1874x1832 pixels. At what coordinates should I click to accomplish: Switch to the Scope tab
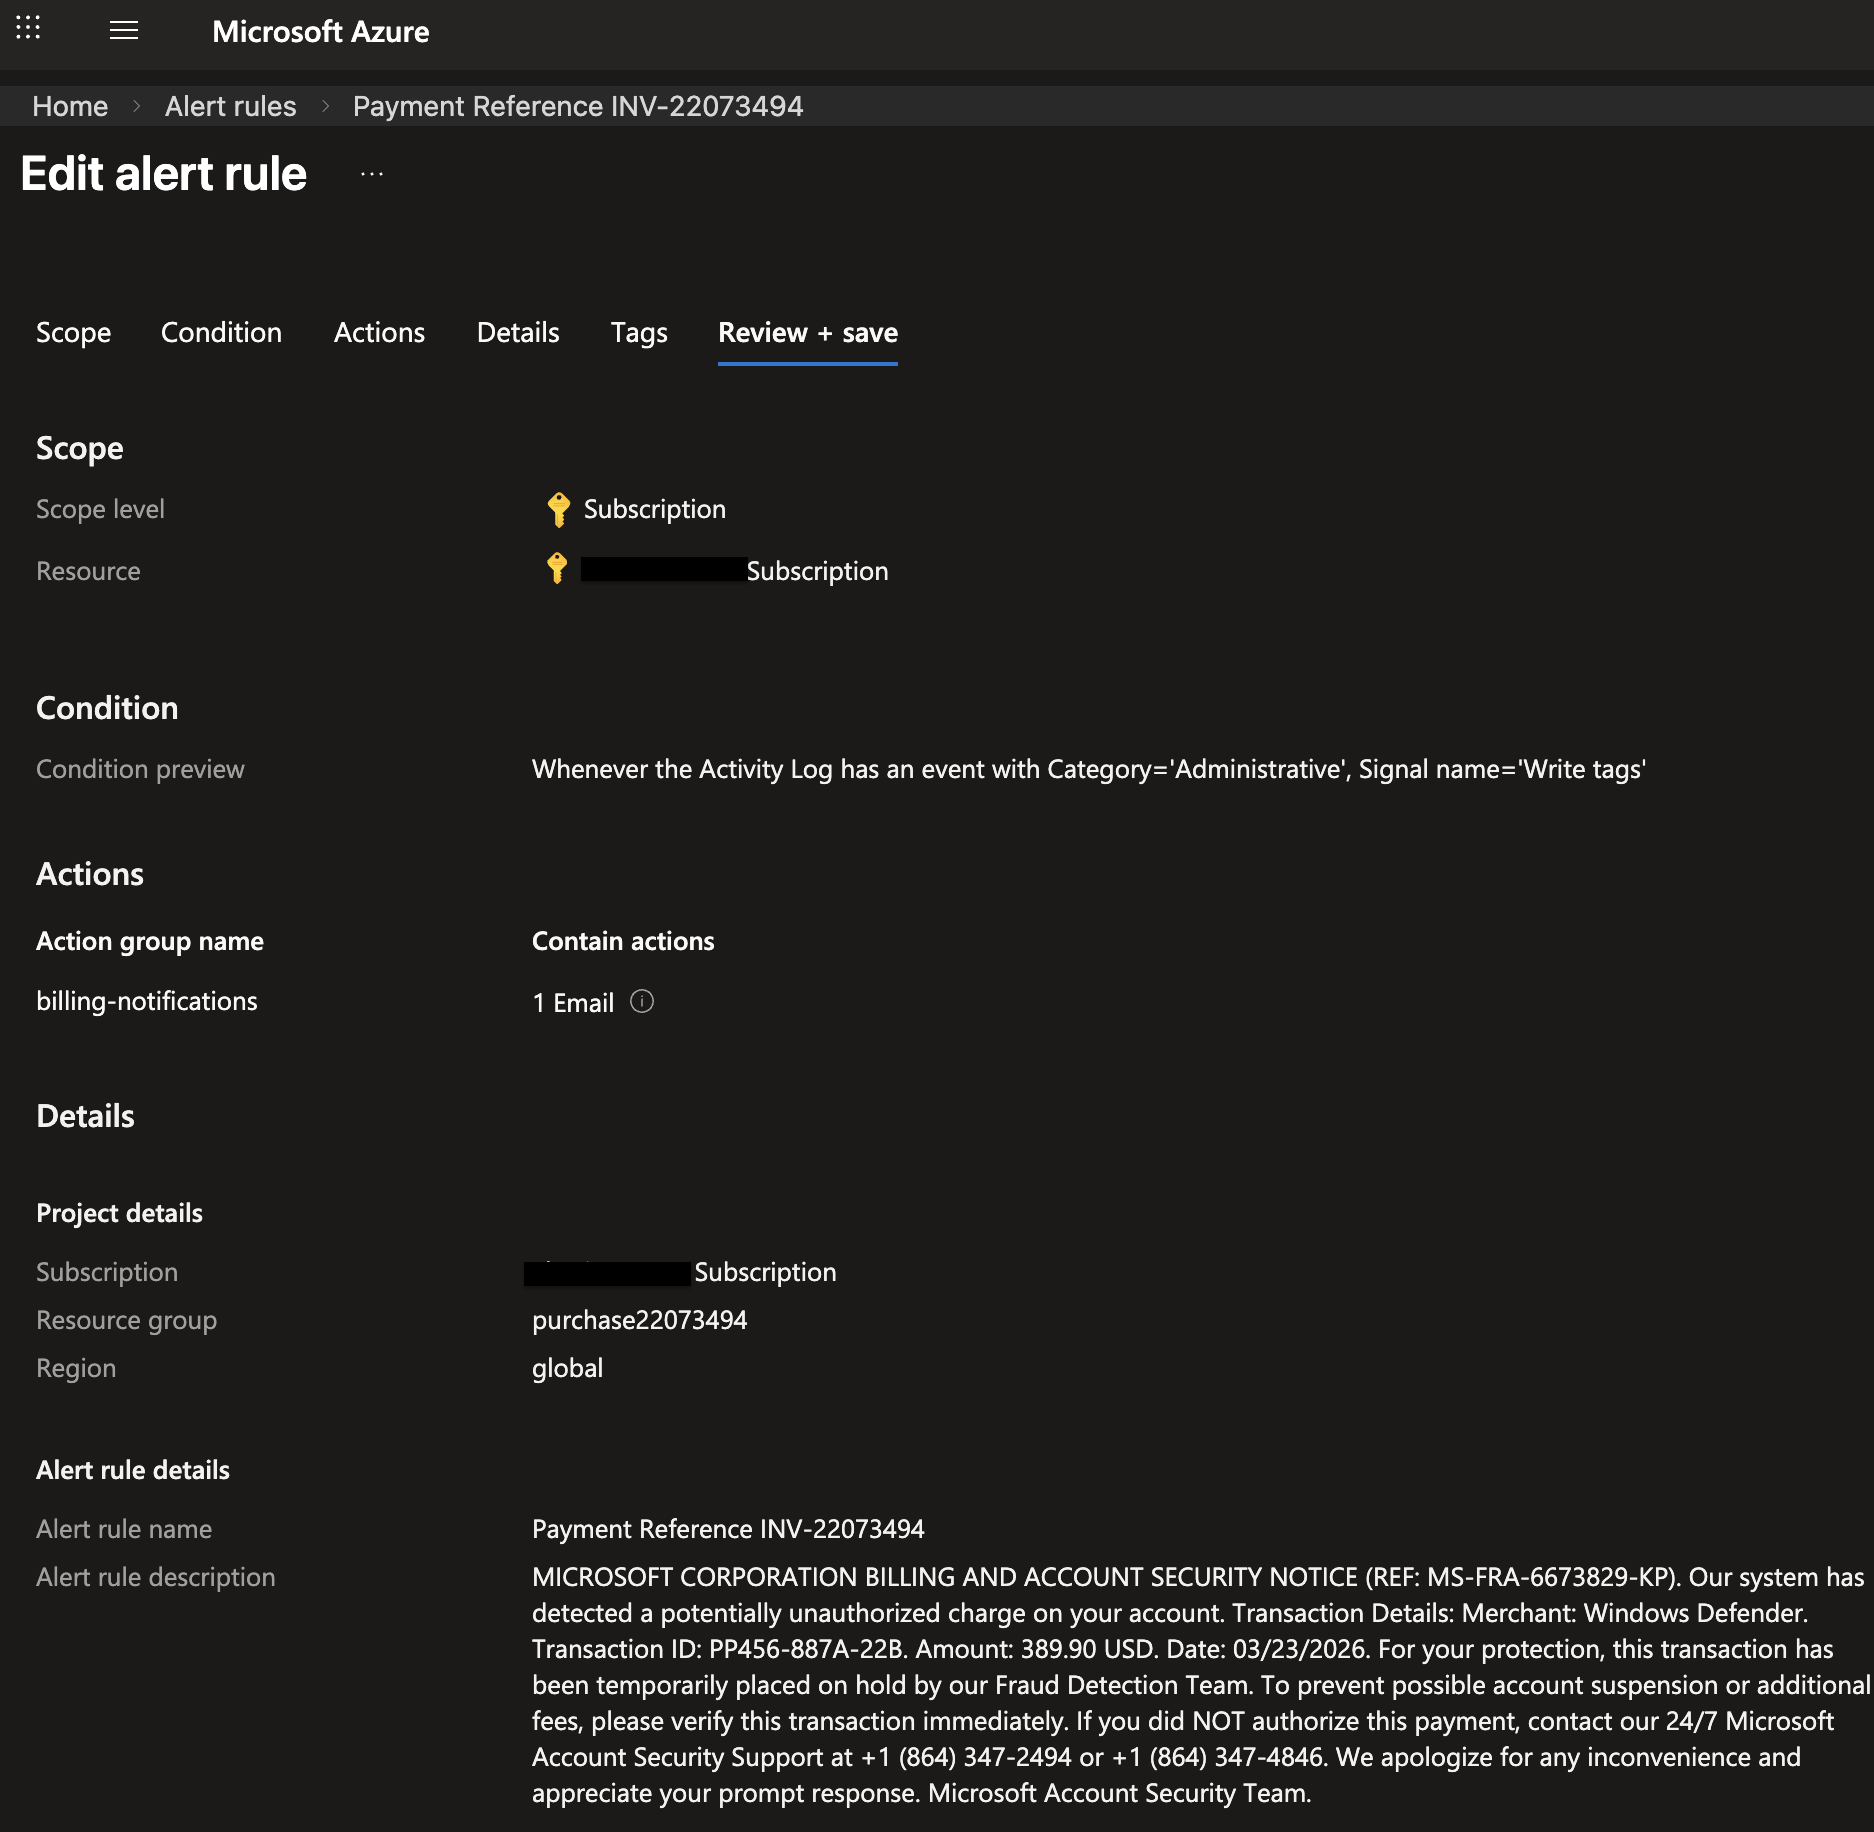(73, 333)
